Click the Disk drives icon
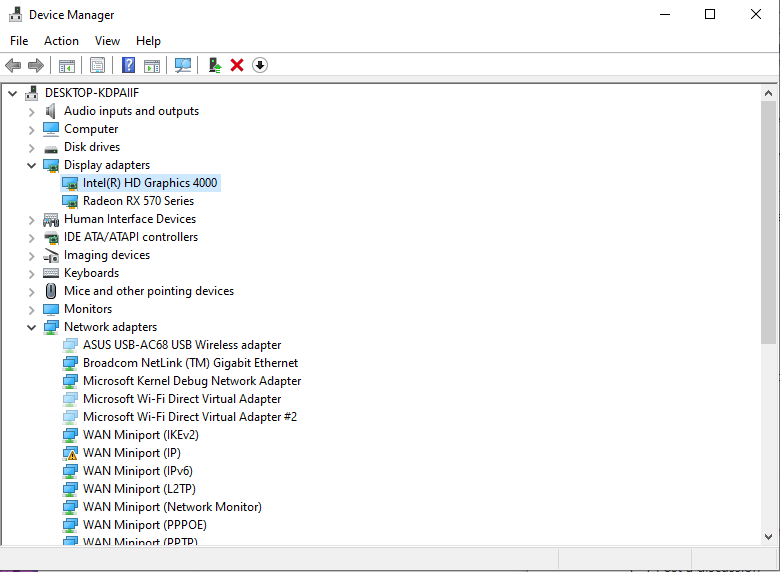 coord(51,148)
